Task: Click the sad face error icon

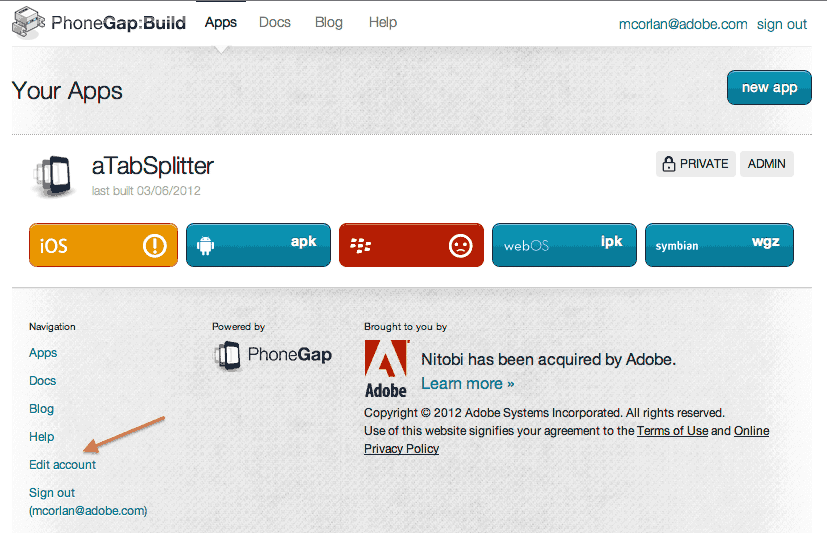Action: click(460, 246)
